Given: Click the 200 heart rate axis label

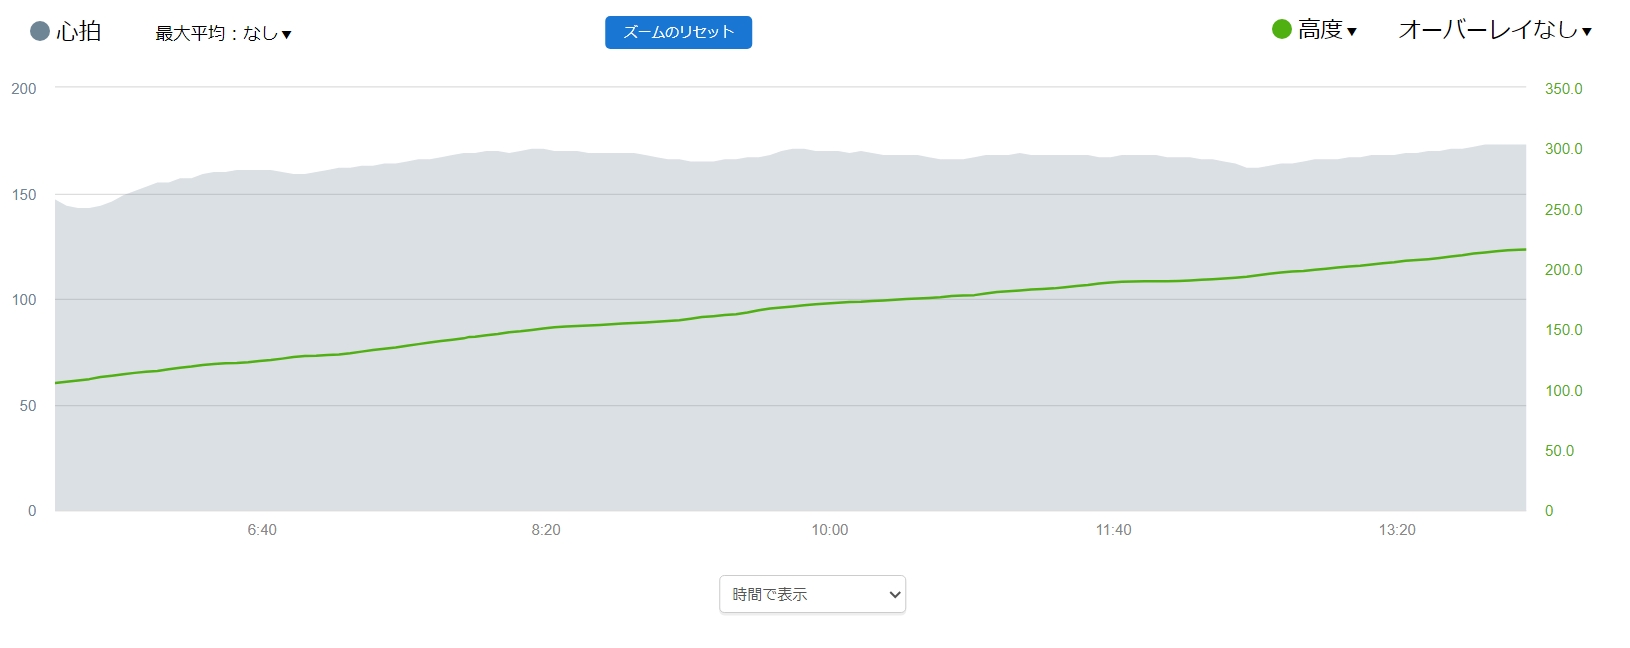Looking at the screenshot, I should (24, 89).
